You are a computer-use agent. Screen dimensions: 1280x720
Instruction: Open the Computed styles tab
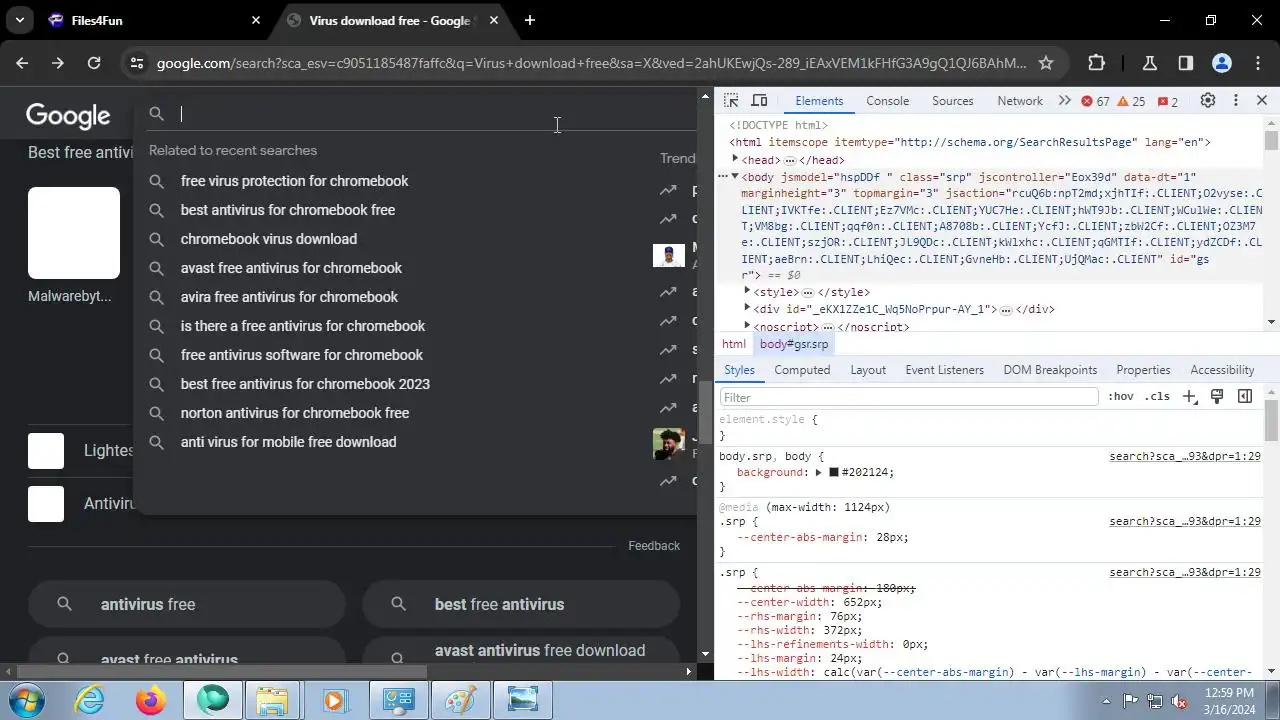pos(802,370)
